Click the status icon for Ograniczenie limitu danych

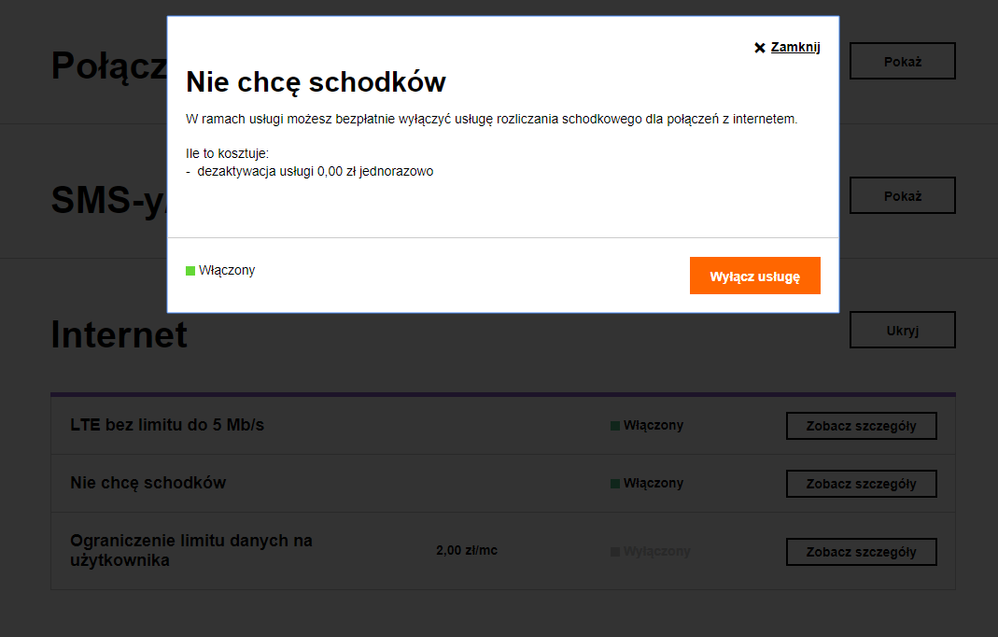[614, 551]
